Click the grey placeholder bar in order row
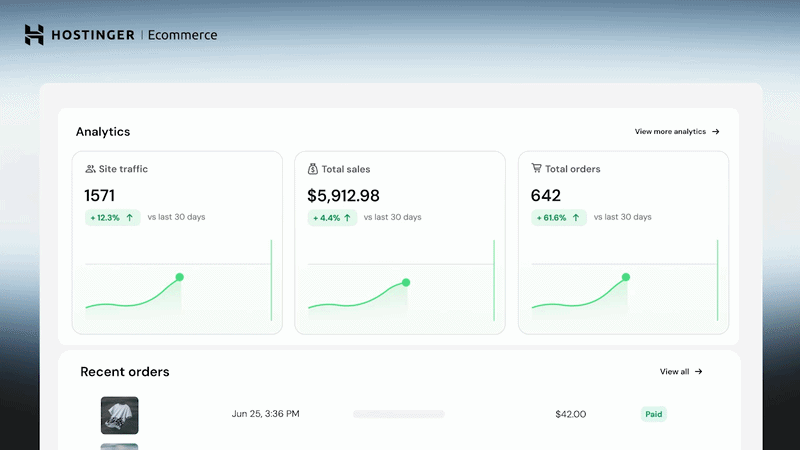The height and width of the screenshot is (450, 800). pos(398,414)
